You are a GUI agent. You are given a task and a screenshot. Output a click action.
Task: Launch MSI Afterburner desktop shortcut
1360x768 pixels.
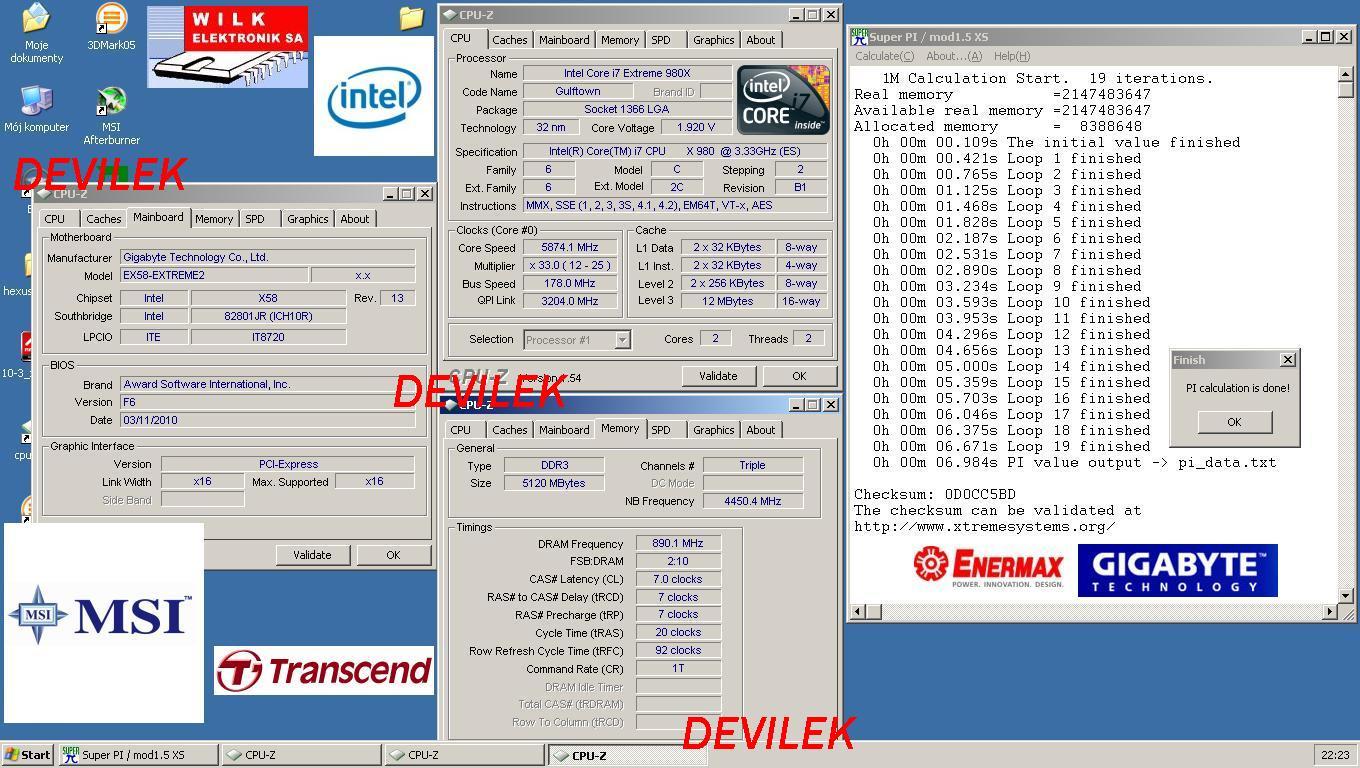point(111,115)
